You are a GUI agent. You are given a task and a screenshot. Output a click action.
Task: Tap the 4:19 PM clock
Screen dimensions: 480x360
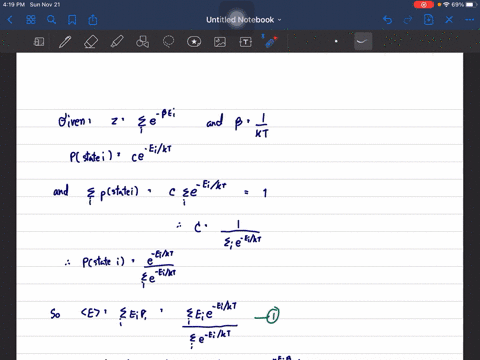coord(14,5)
